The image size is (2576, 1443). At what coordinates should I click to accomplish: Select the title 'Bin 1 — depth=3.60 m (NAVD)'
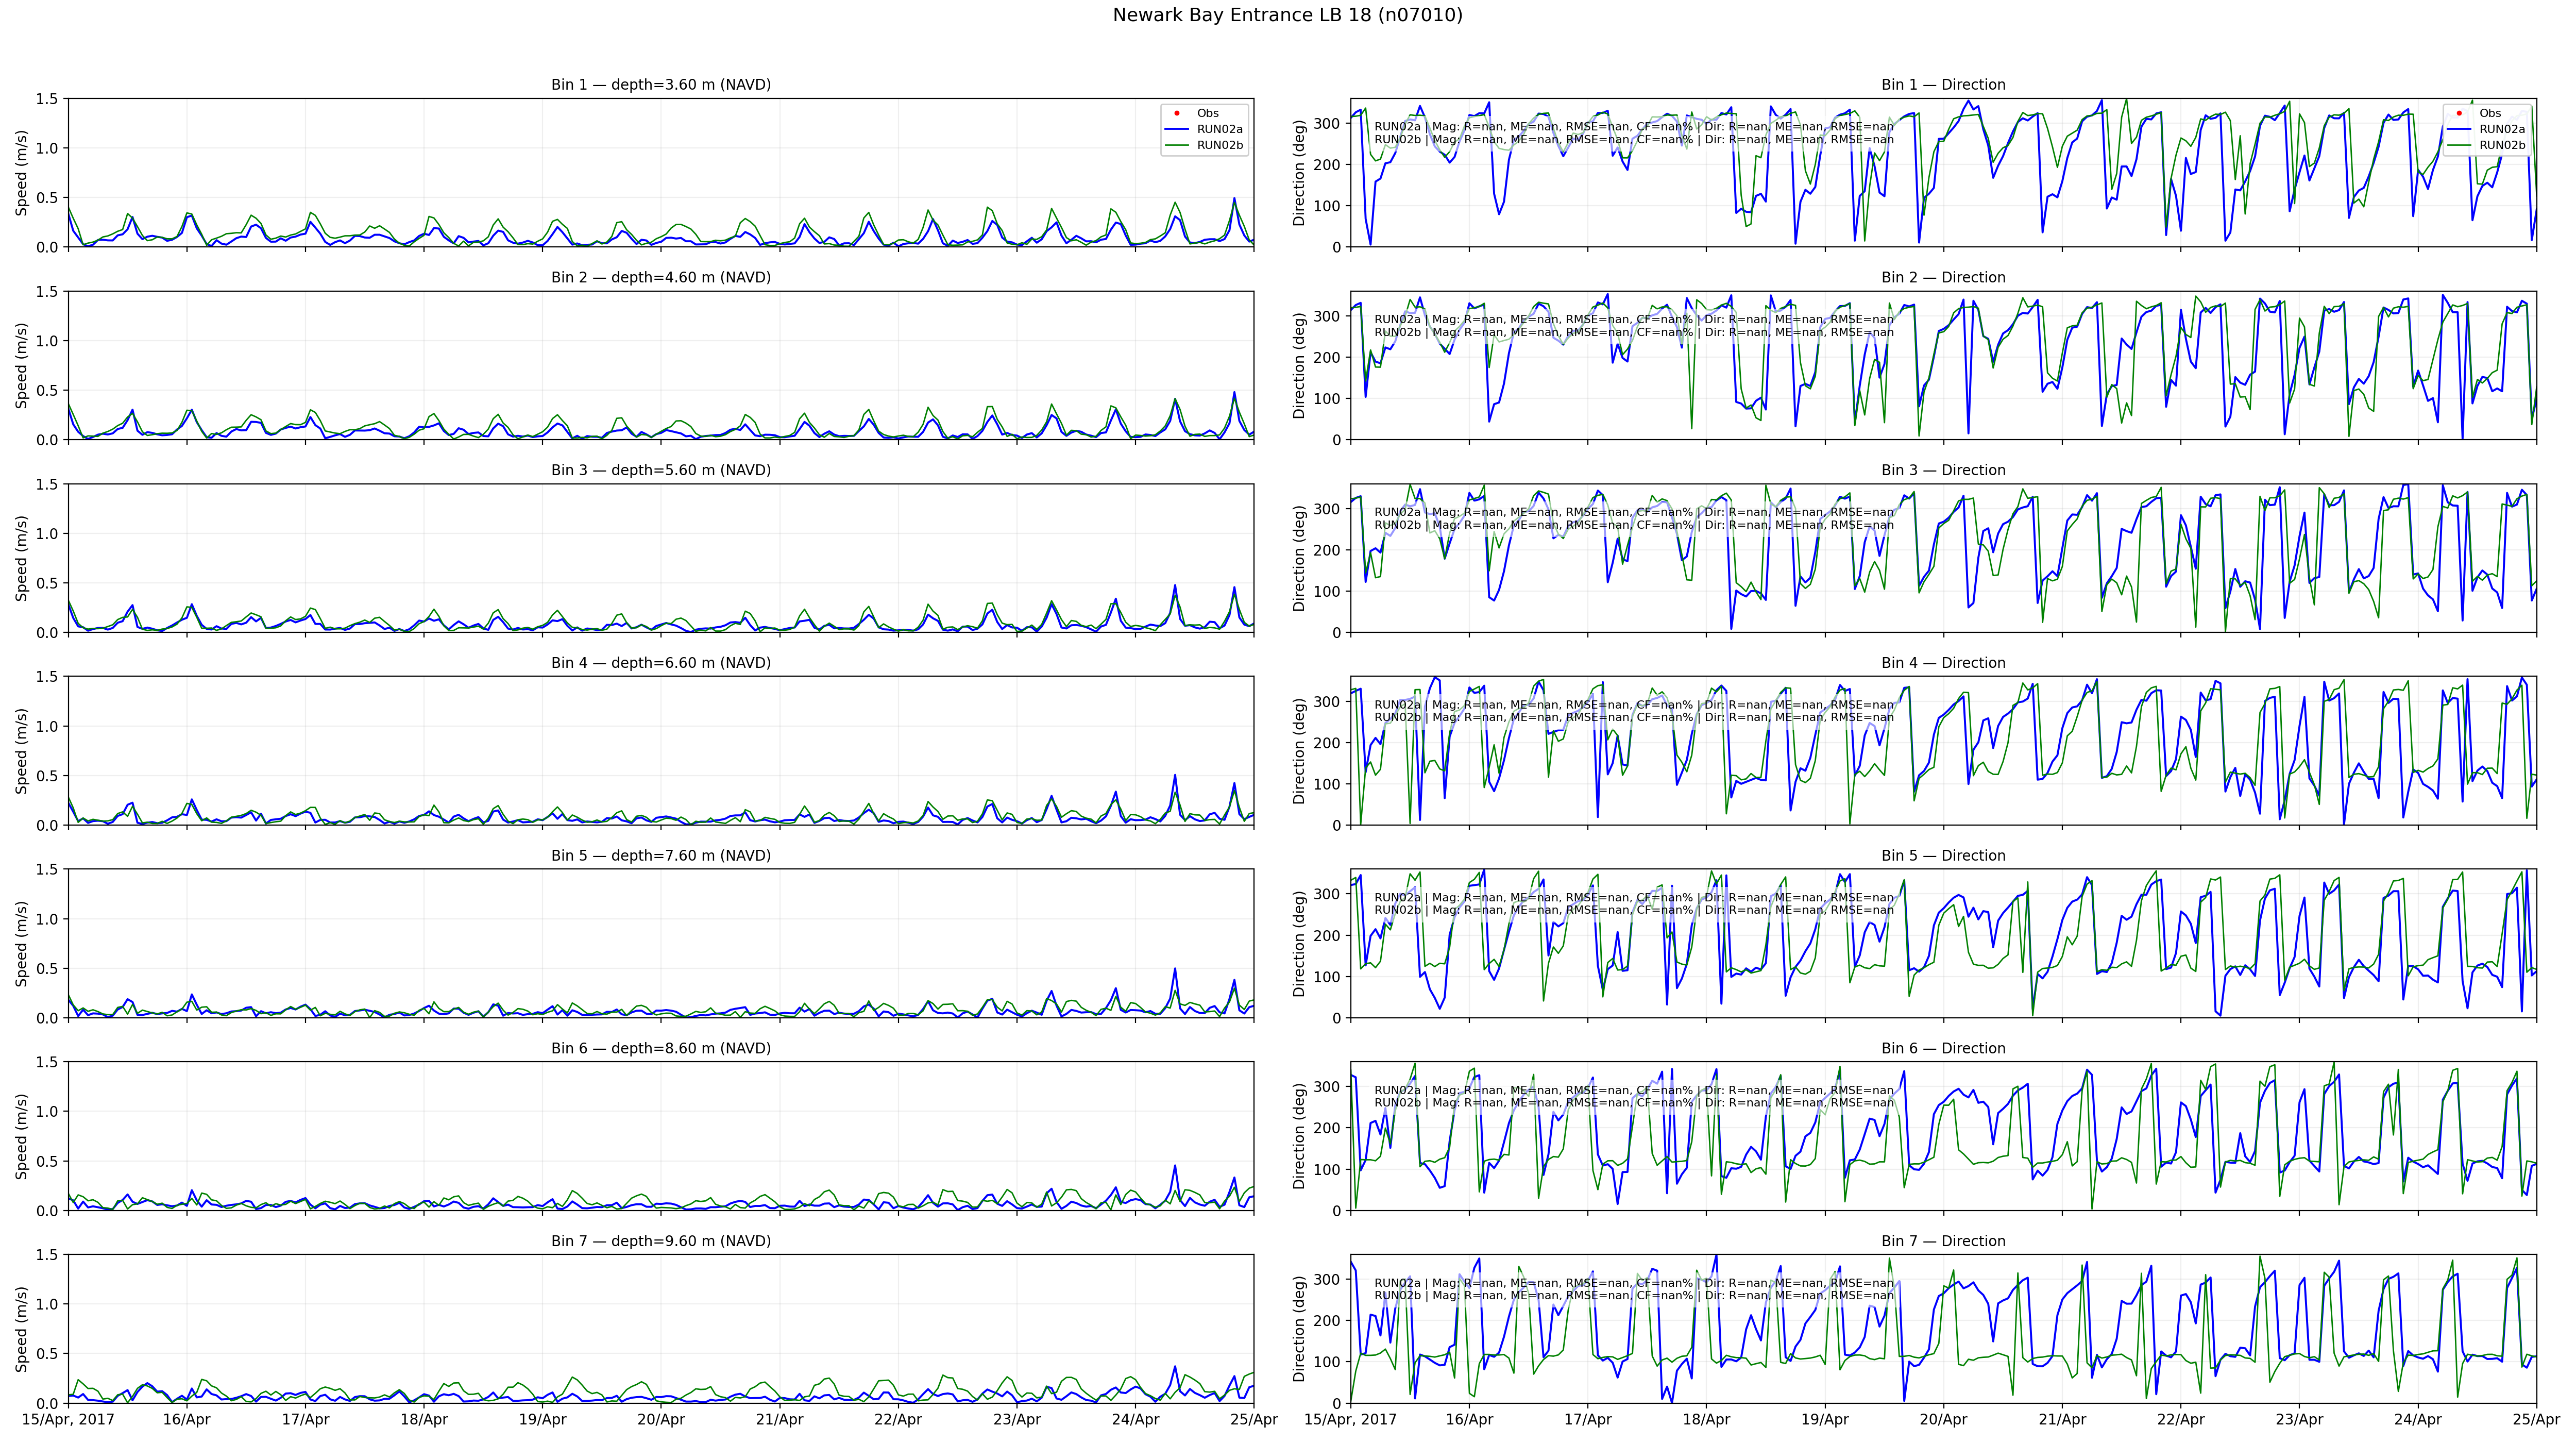[660, 85]
